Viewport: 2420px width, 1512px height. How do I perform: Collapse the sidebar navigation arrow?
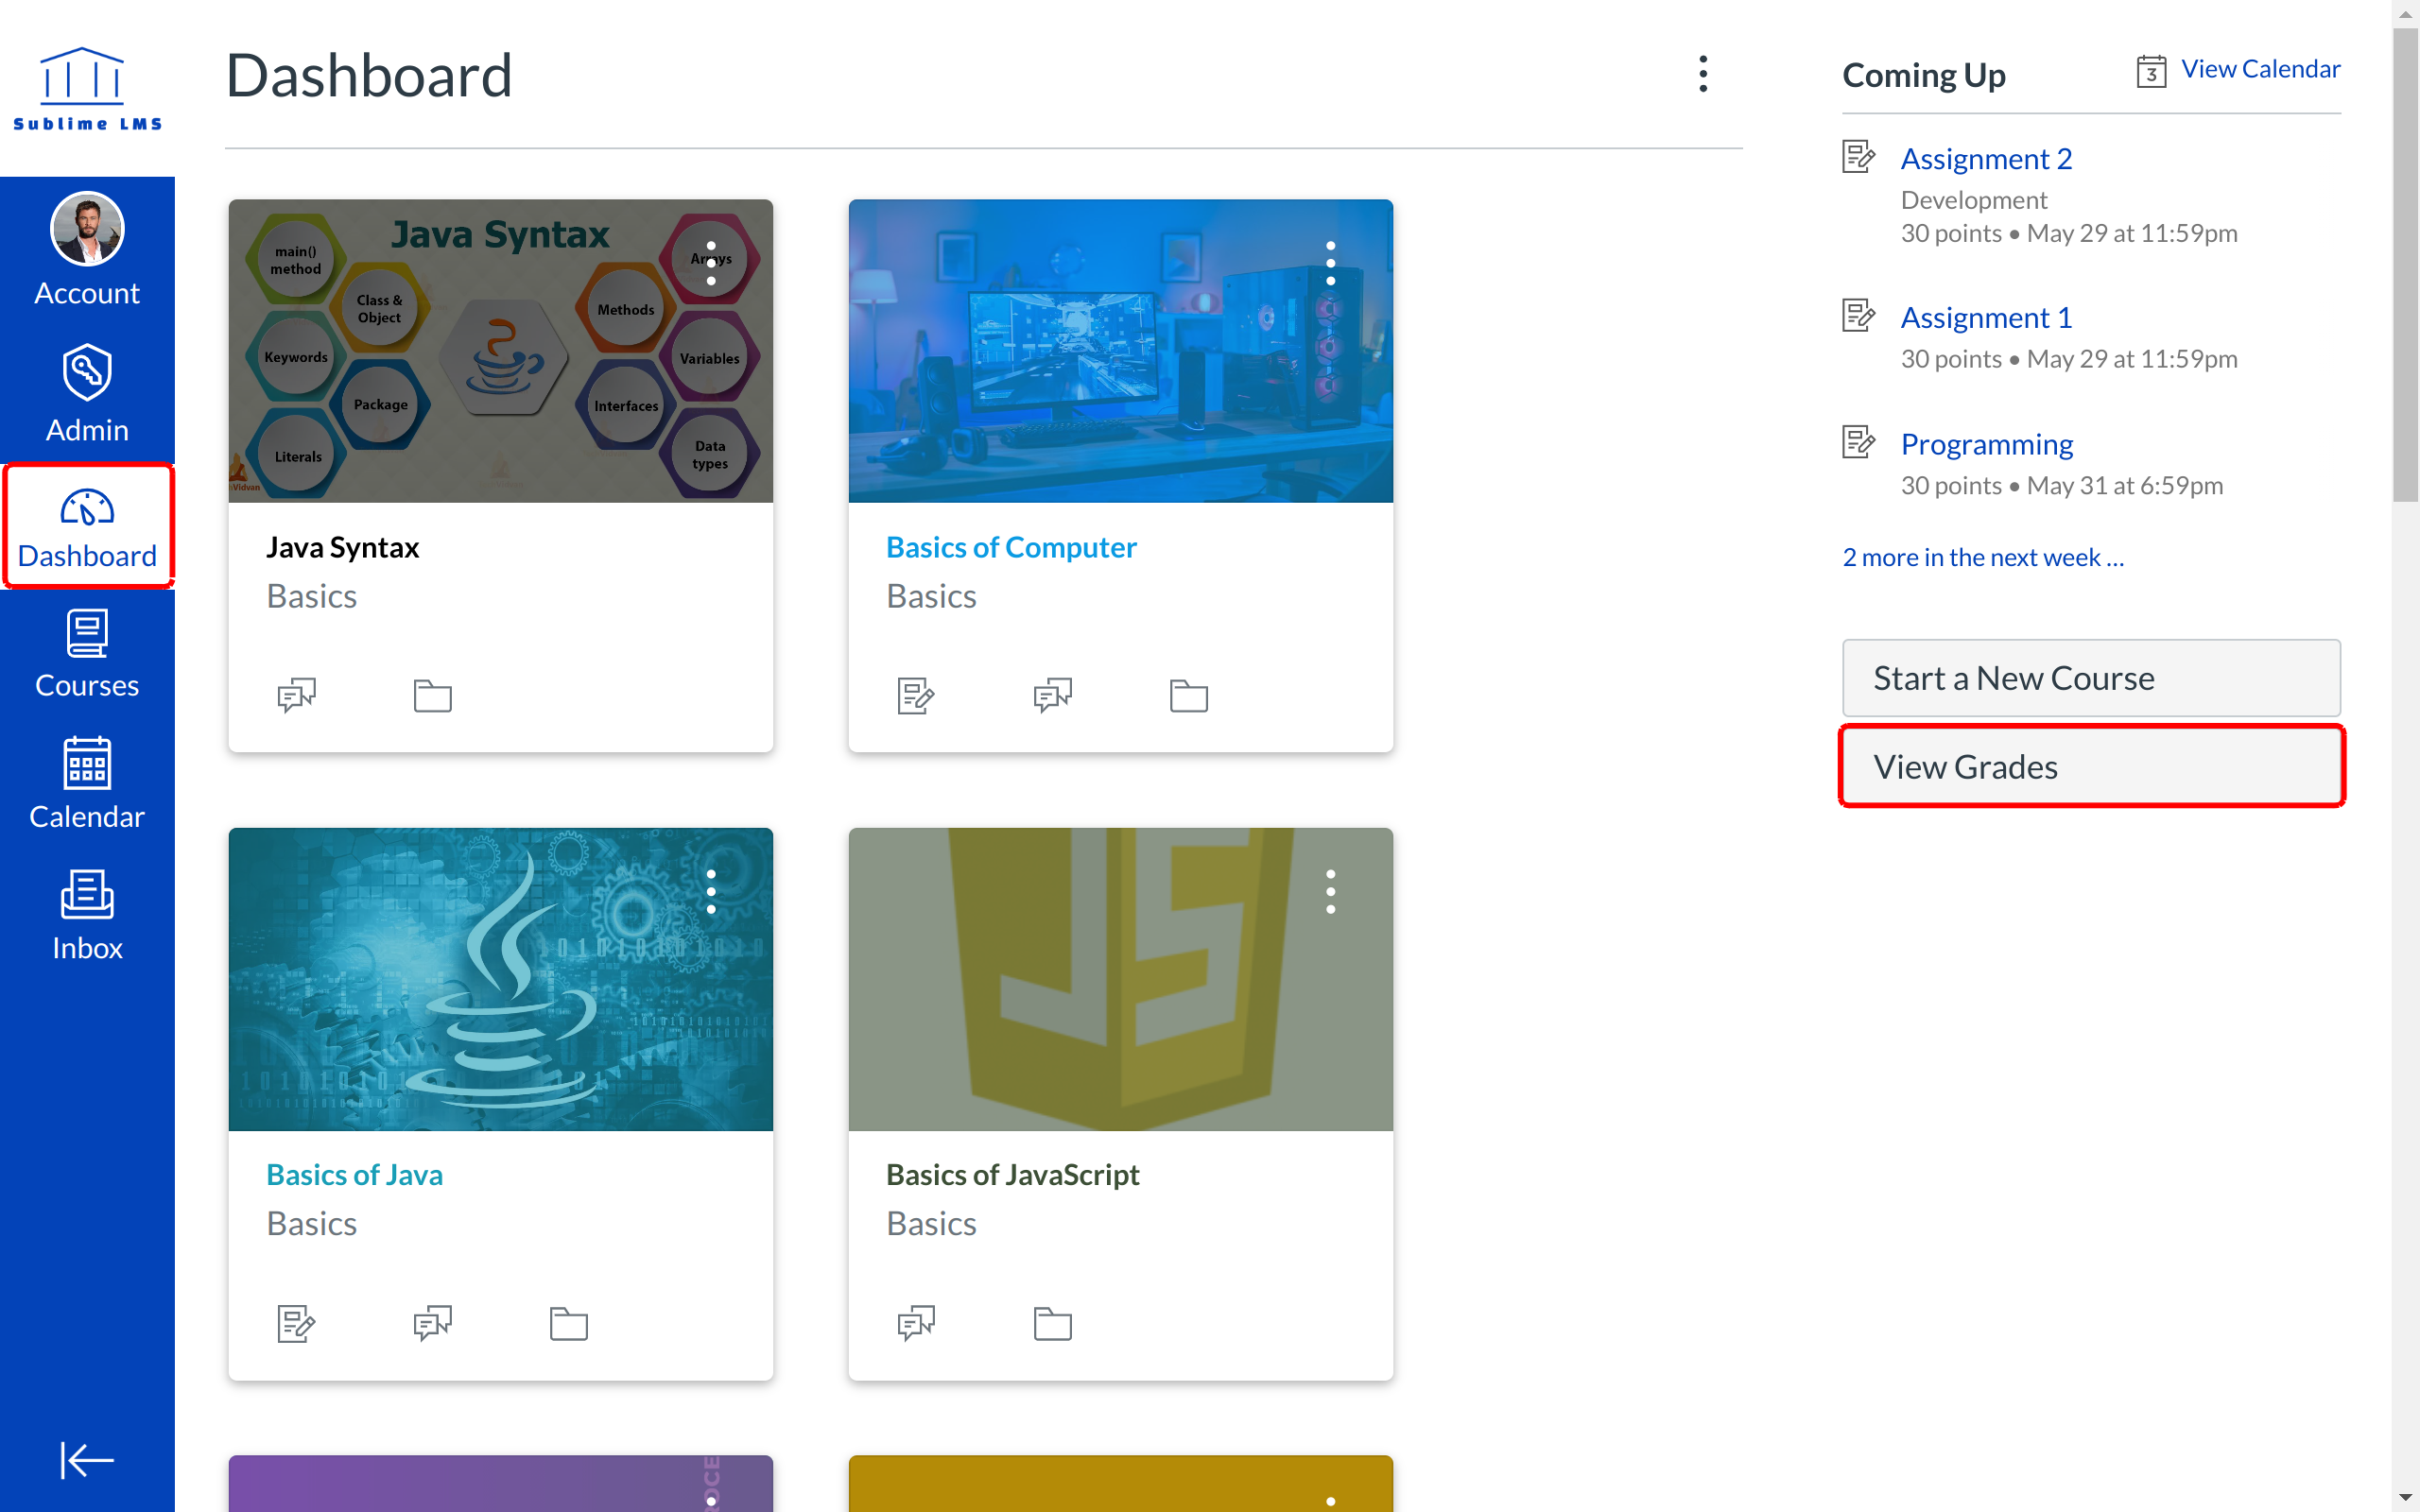coord(87,1460)
